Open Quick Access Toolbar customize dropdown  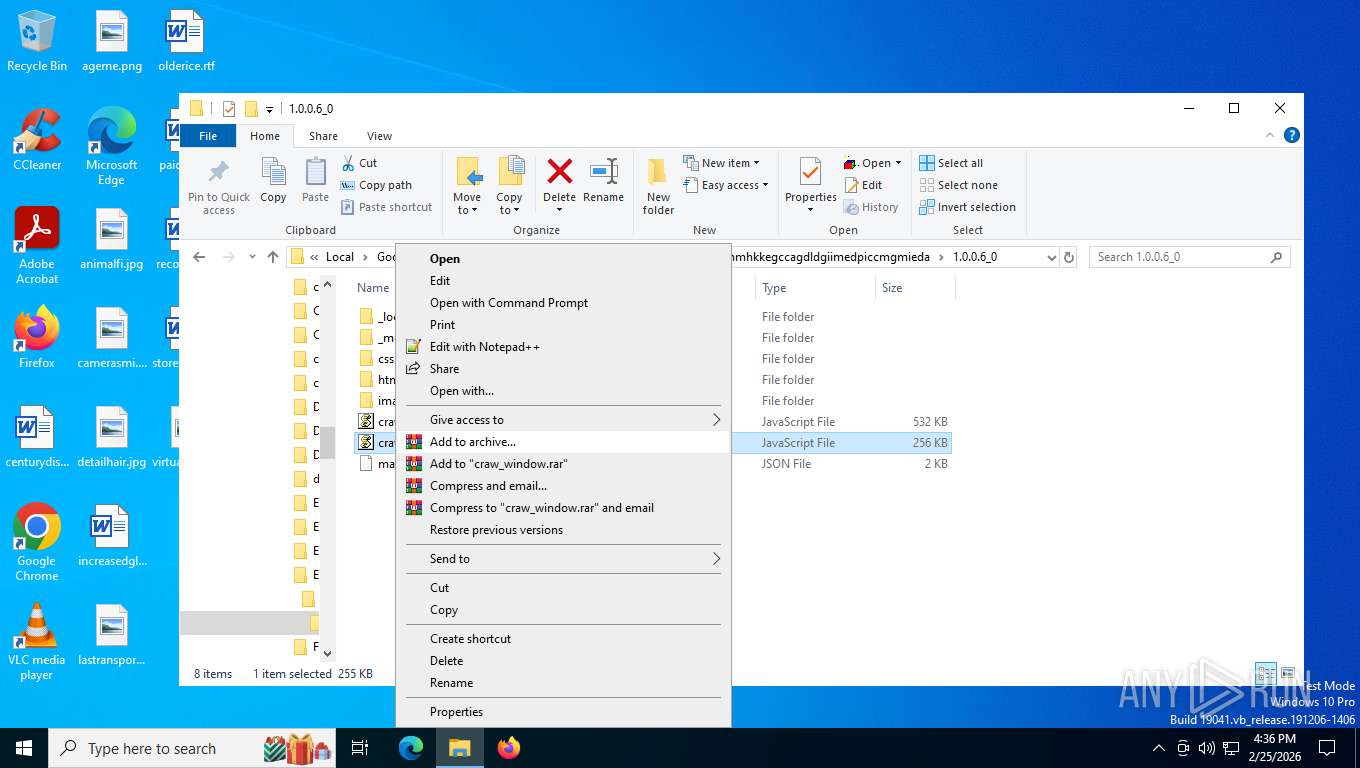click(269, 109)
